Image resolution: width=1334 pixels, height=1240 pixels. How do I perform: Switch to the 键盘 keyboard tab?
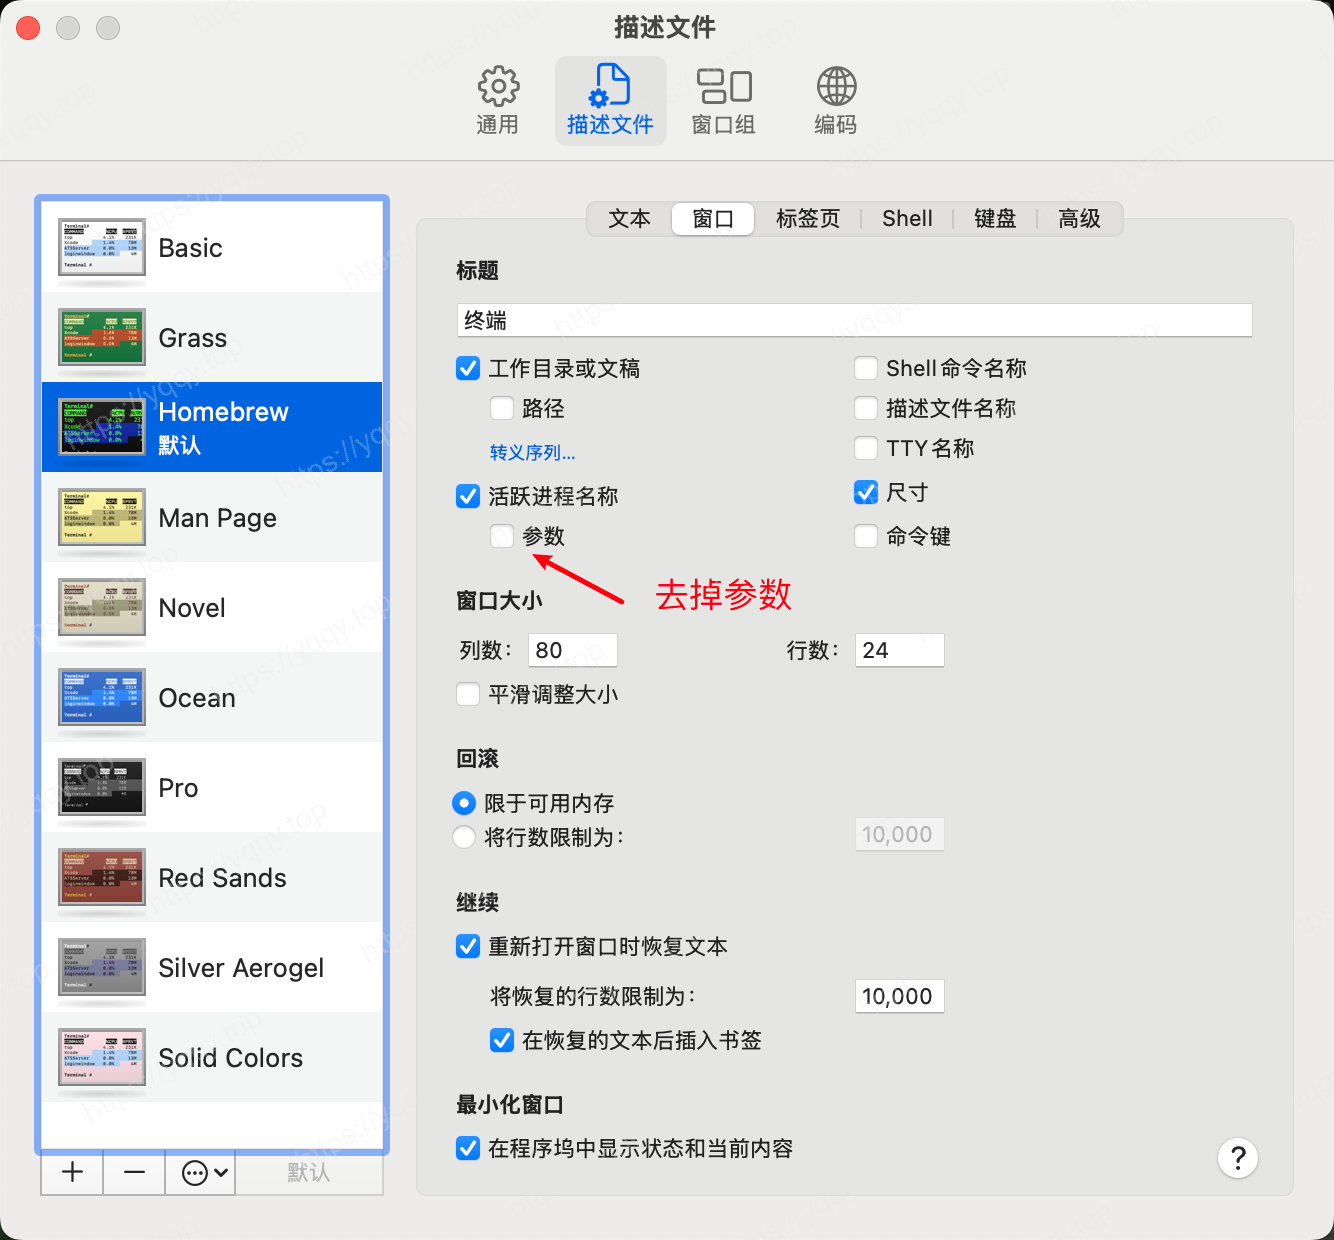pyautogui.click(x=995, y=219)
